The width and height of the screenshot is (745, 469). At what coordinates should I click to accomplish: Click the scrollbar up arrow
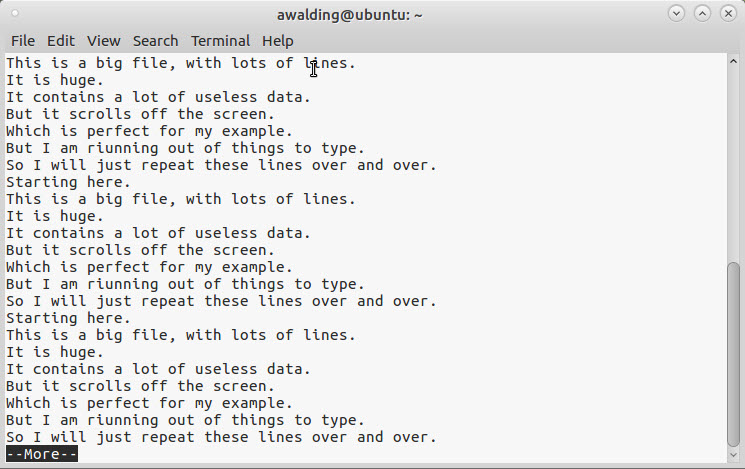coord(734,62)
